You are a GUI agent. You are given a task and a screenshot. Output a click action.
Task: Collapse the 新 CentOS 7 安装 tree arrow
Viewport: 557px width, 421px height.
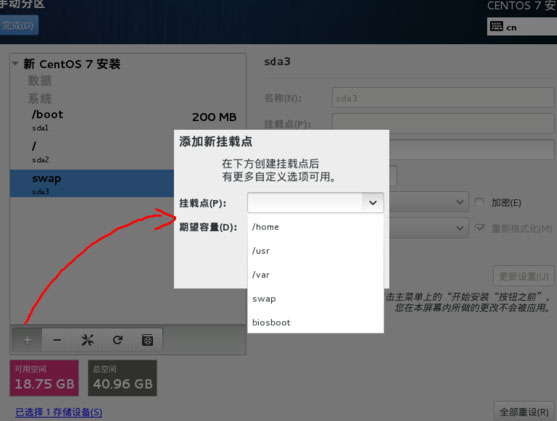click(x=15, y=64)
